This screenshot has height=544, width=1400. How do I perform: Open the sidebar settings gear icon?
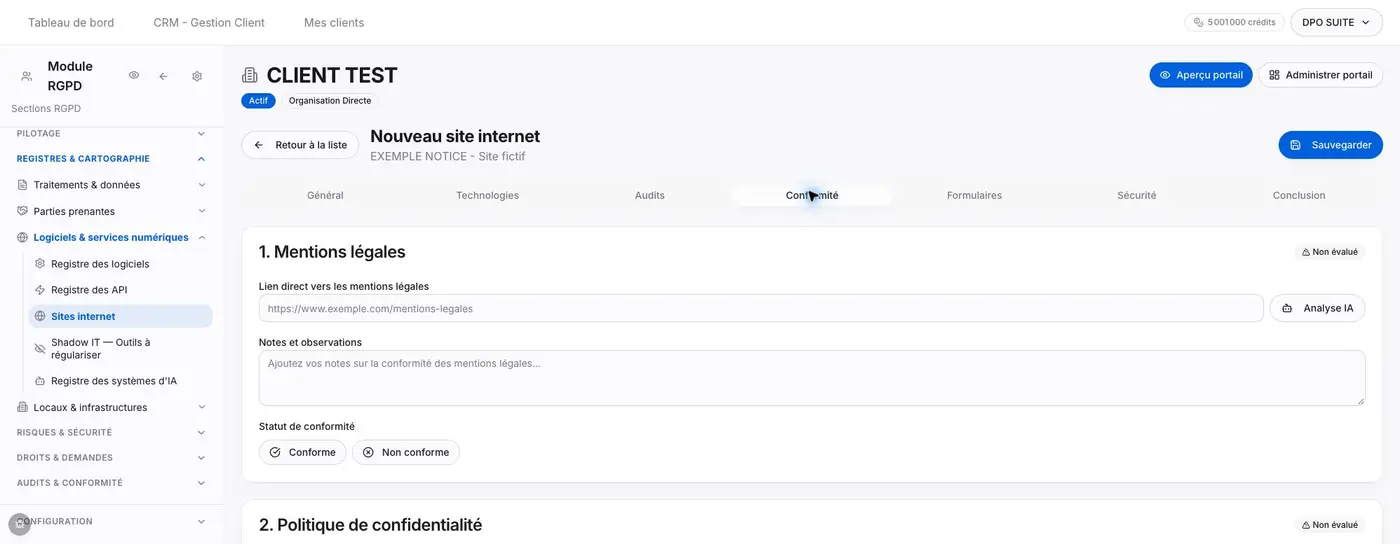[x=197, y=76]
